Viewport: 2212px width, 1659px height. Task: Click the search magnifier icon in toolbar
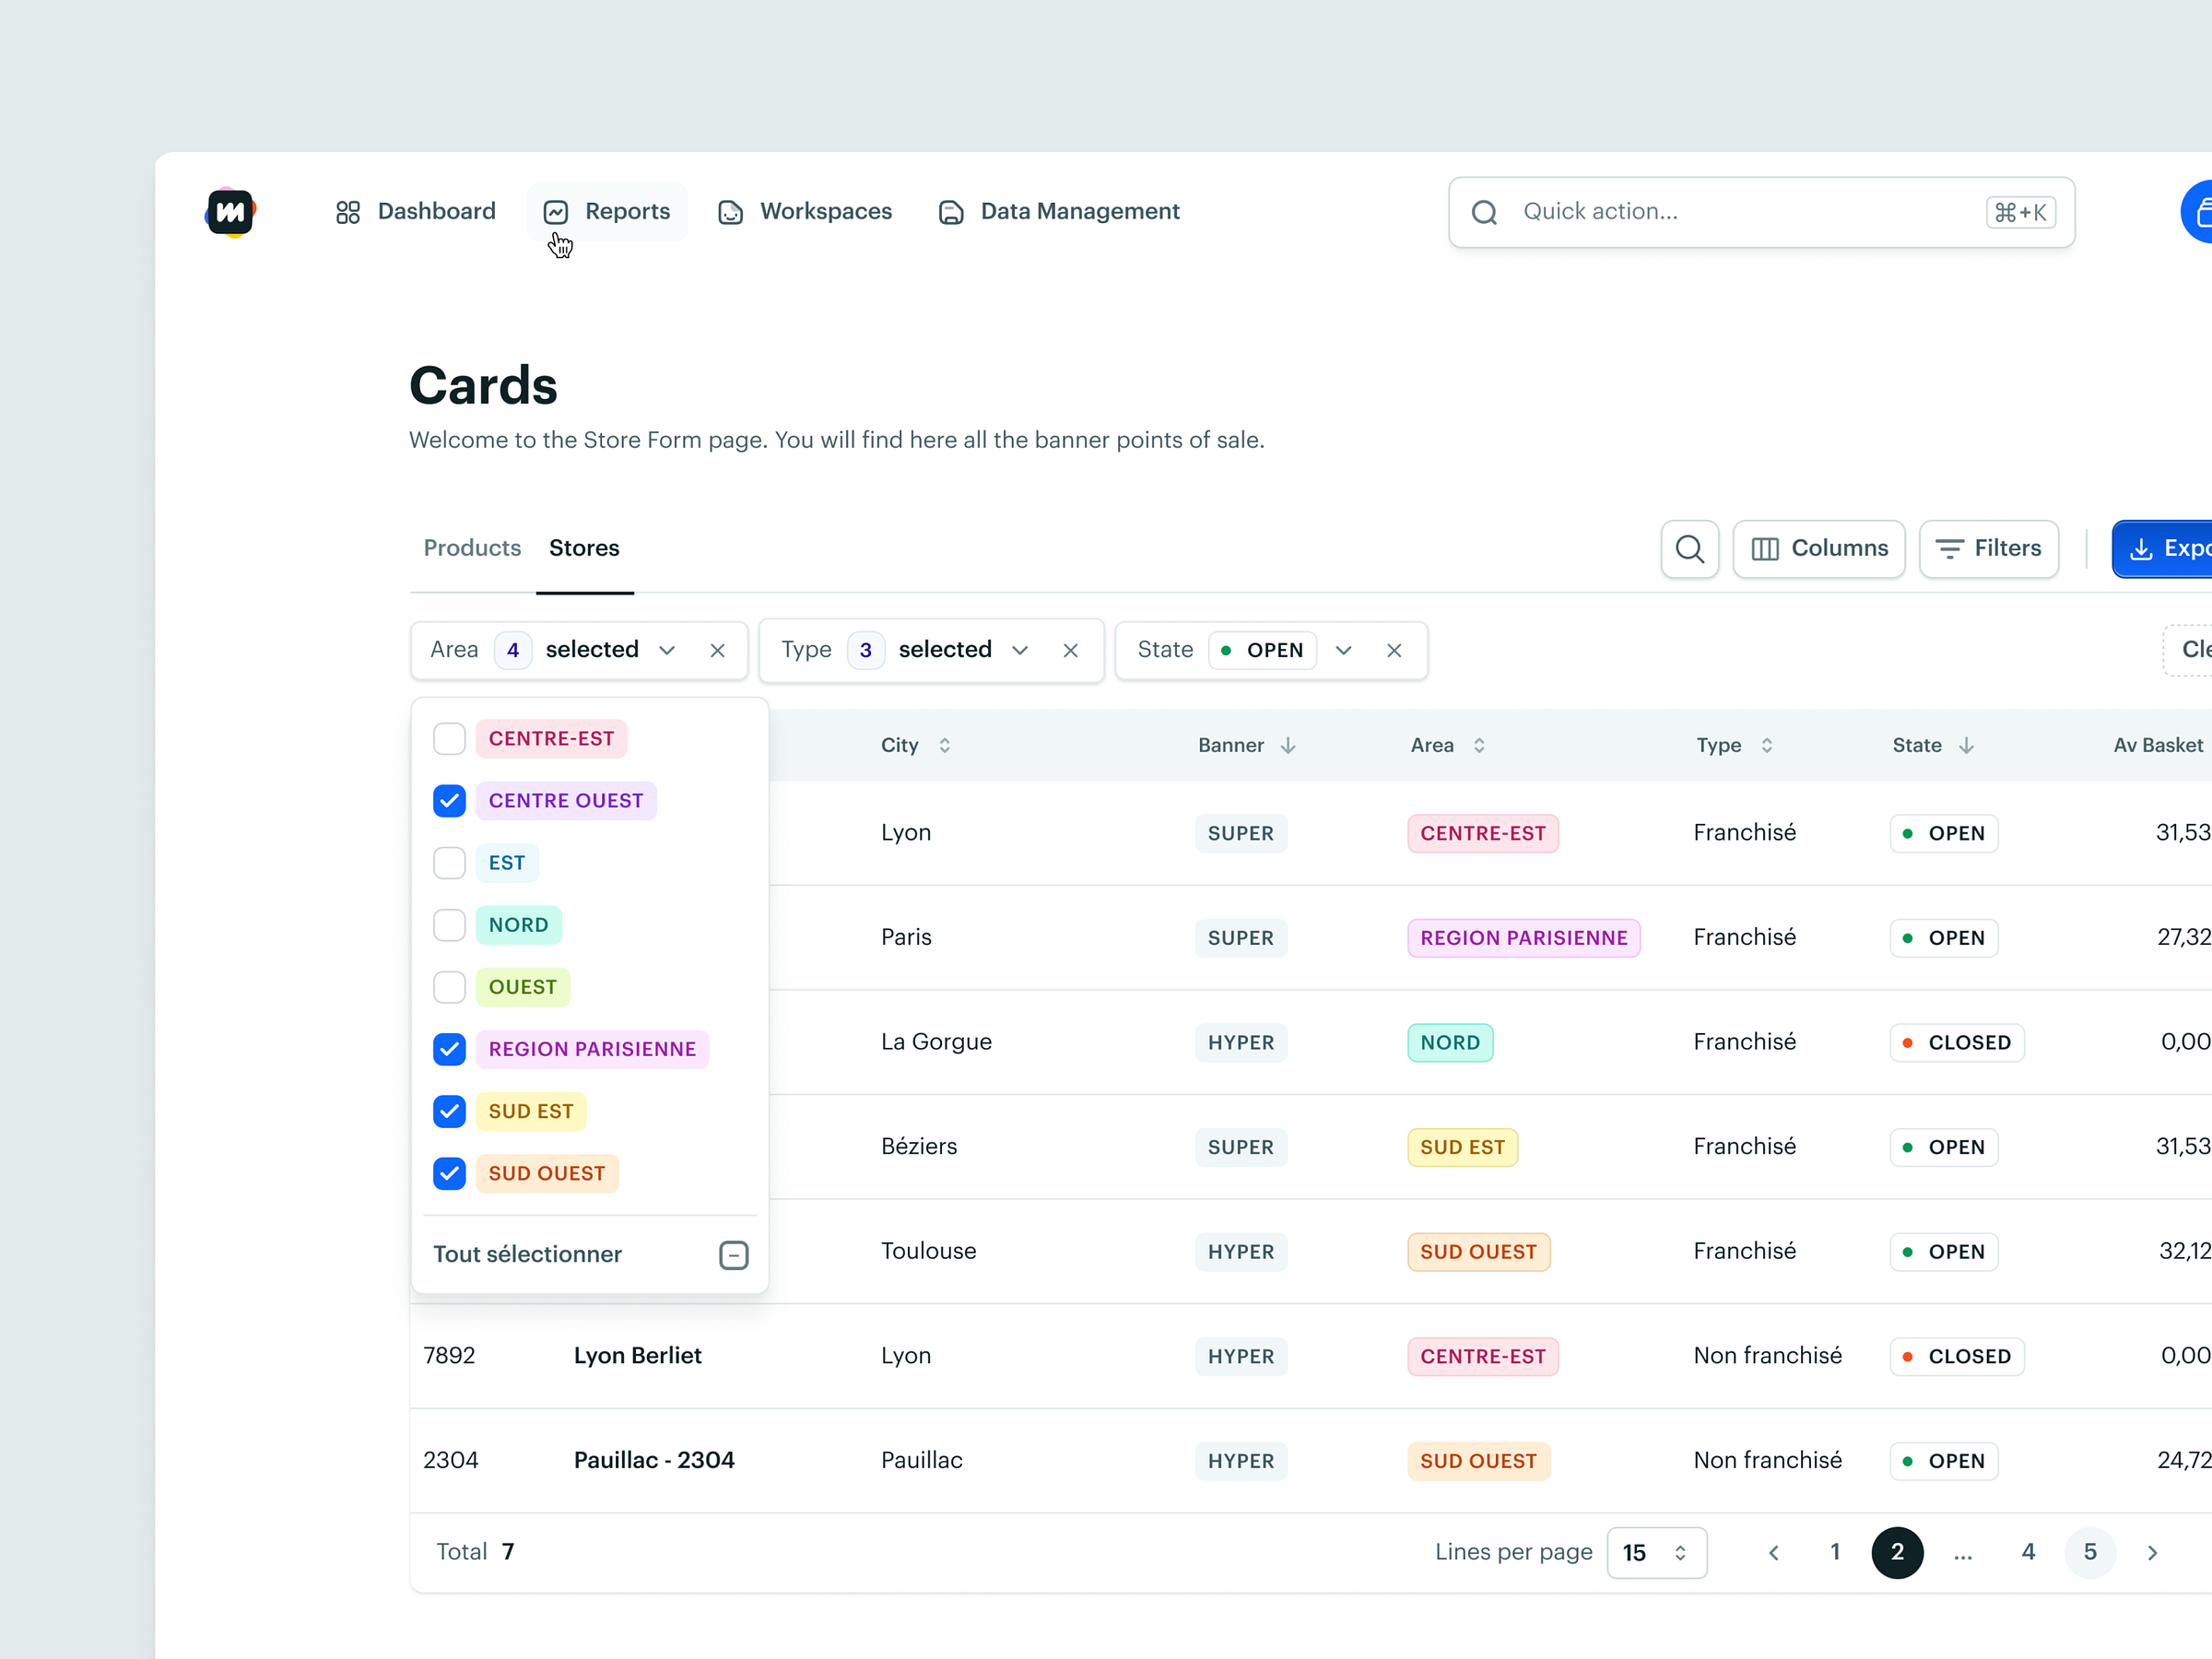pyautogui.click(x=1688, y=549)
